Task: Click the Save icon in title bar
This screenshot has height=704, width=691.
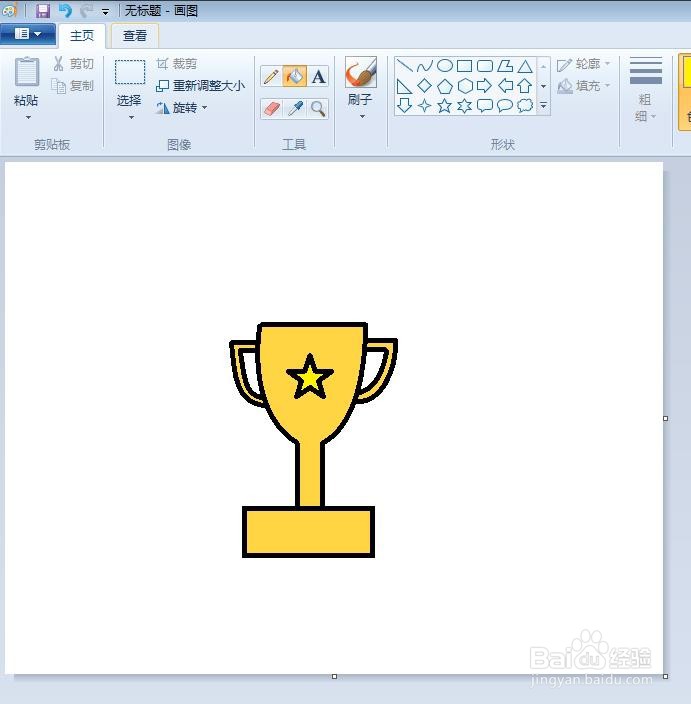Action: click(x=43, y=10)
